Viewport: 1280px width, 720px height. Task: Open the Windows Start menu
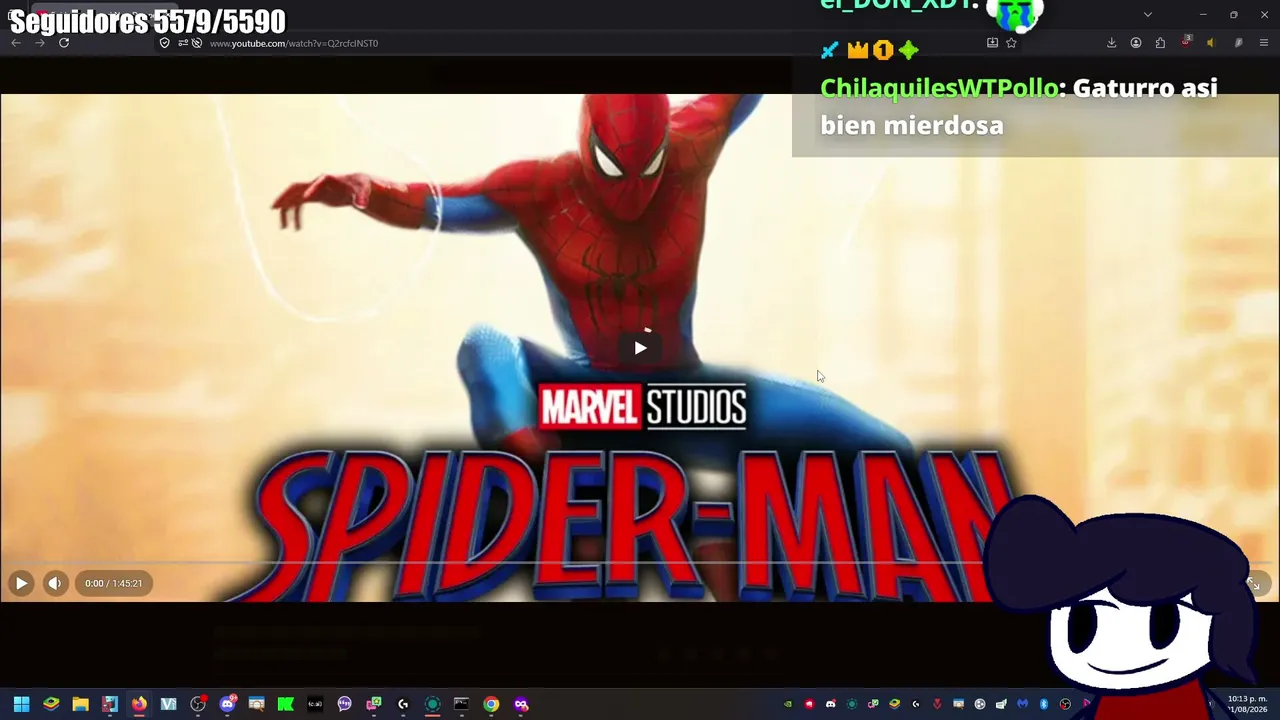[21, 704]
